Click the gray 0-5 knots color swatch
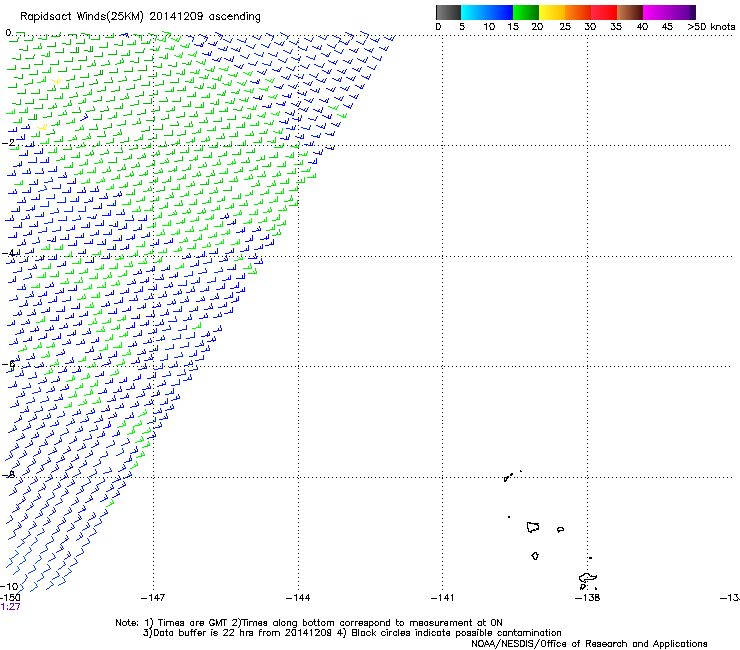 coord(448,12)
